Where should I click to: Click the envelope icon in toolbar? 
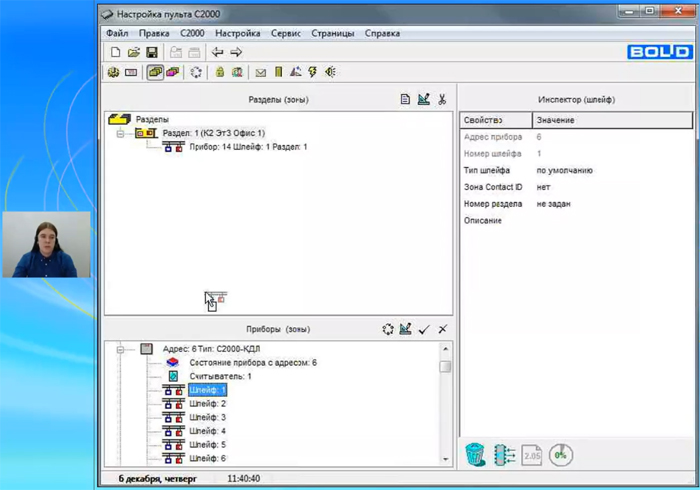pos(260,72)
